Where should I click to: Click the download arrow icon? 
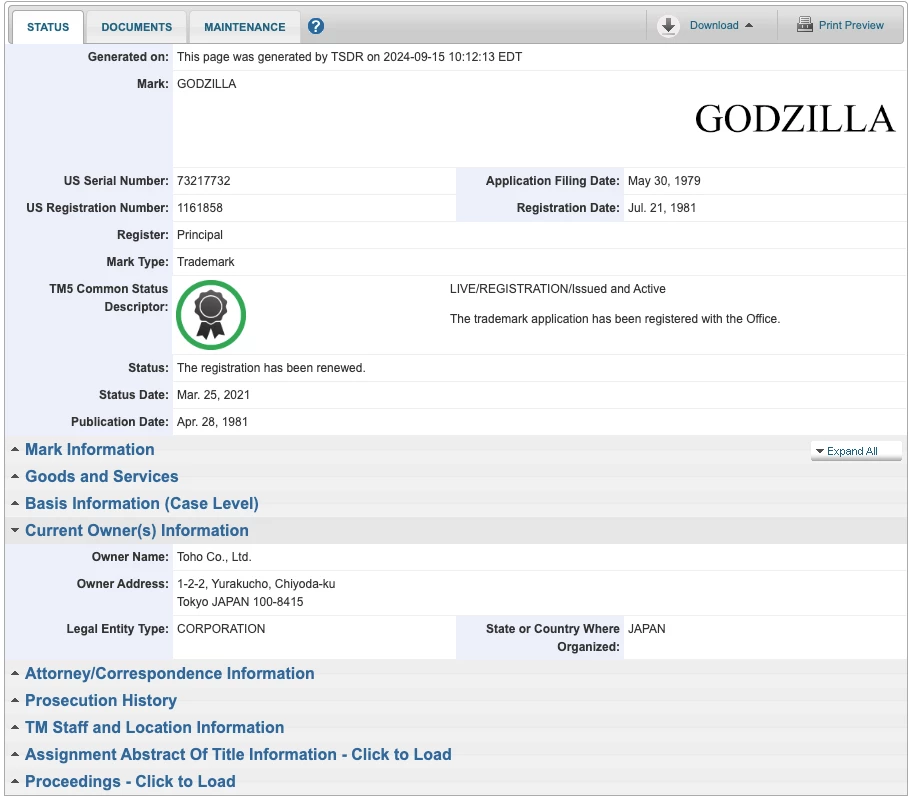click(668, 26)
